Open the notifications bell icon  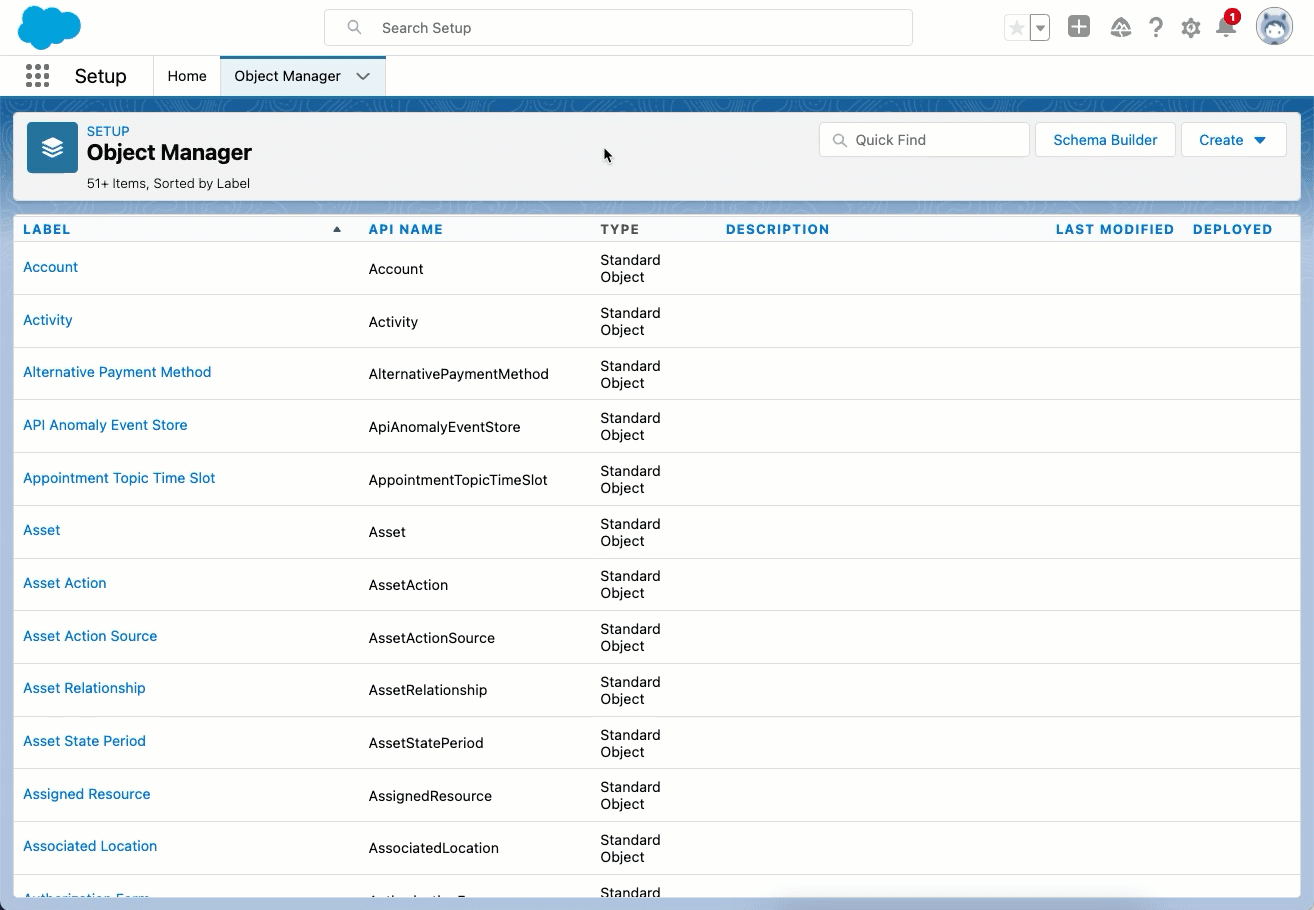pyautogui.click(x=1226, y=27)
